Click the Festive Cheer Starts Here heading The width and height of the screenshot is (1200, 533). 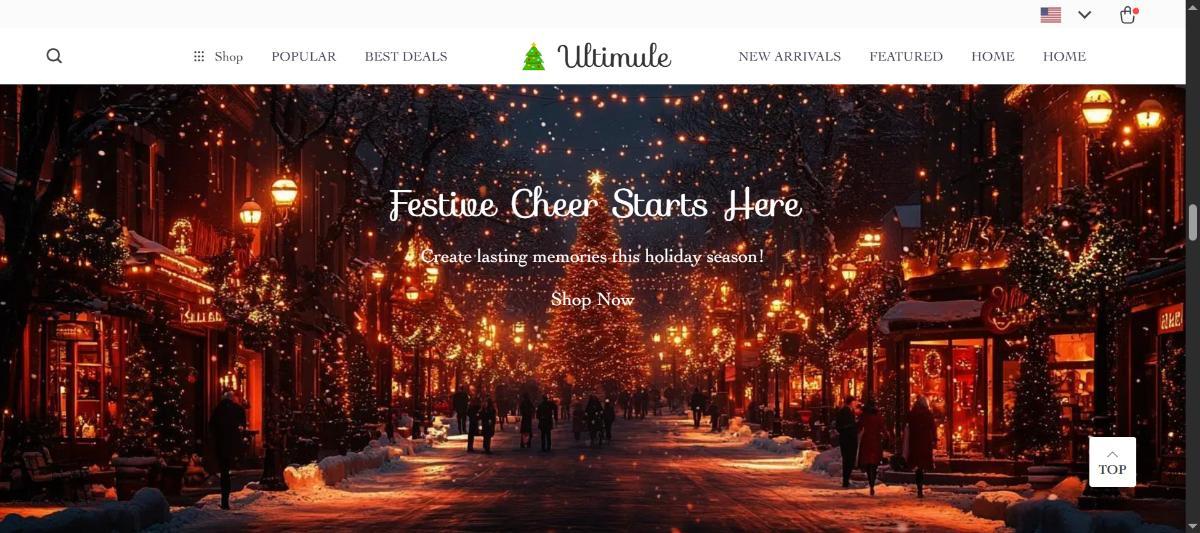point(595,205)
